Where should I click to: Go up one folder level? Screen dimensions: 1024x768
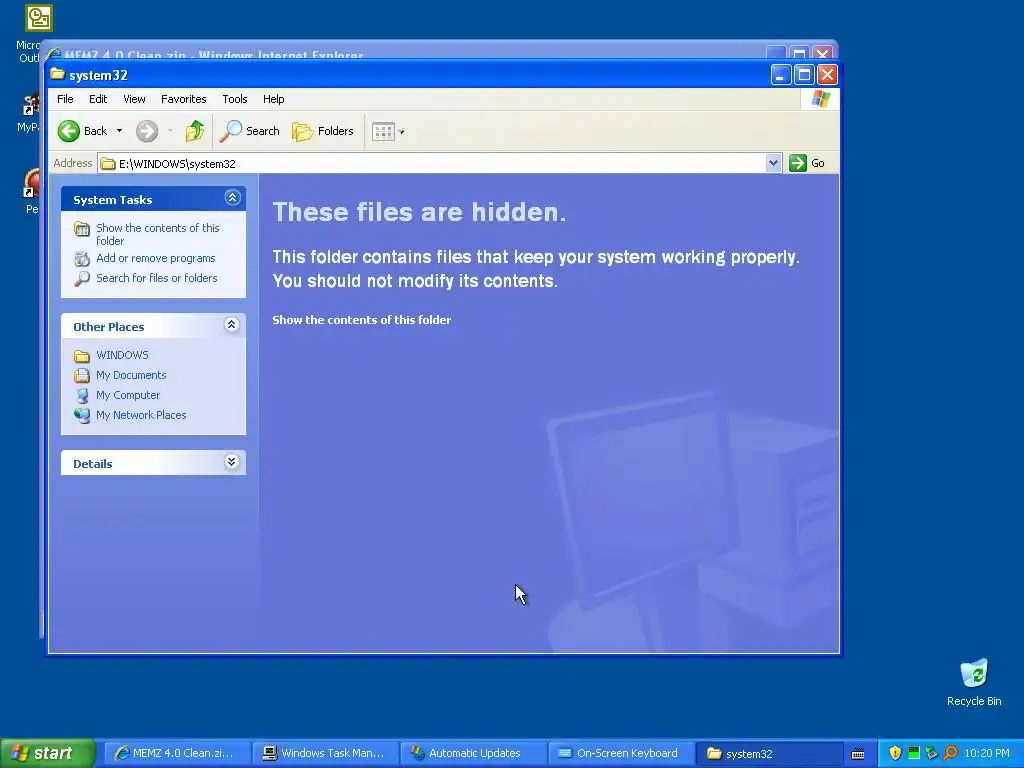tap(195, 131)
